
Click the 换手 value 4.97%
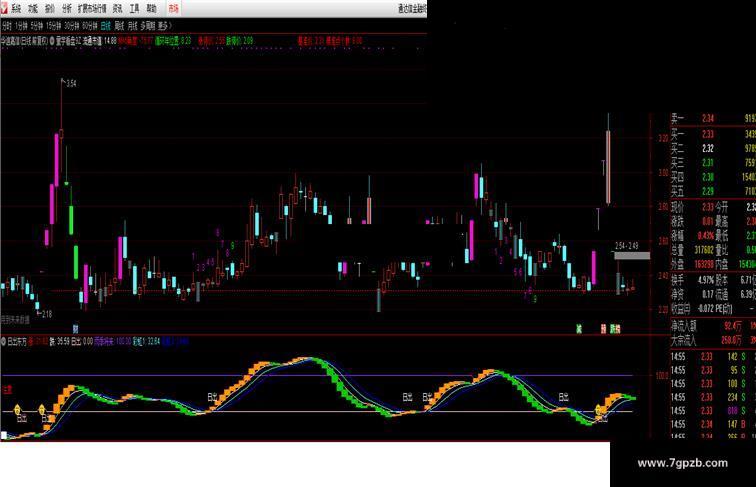pyautogui.click(x=706, y=280)
